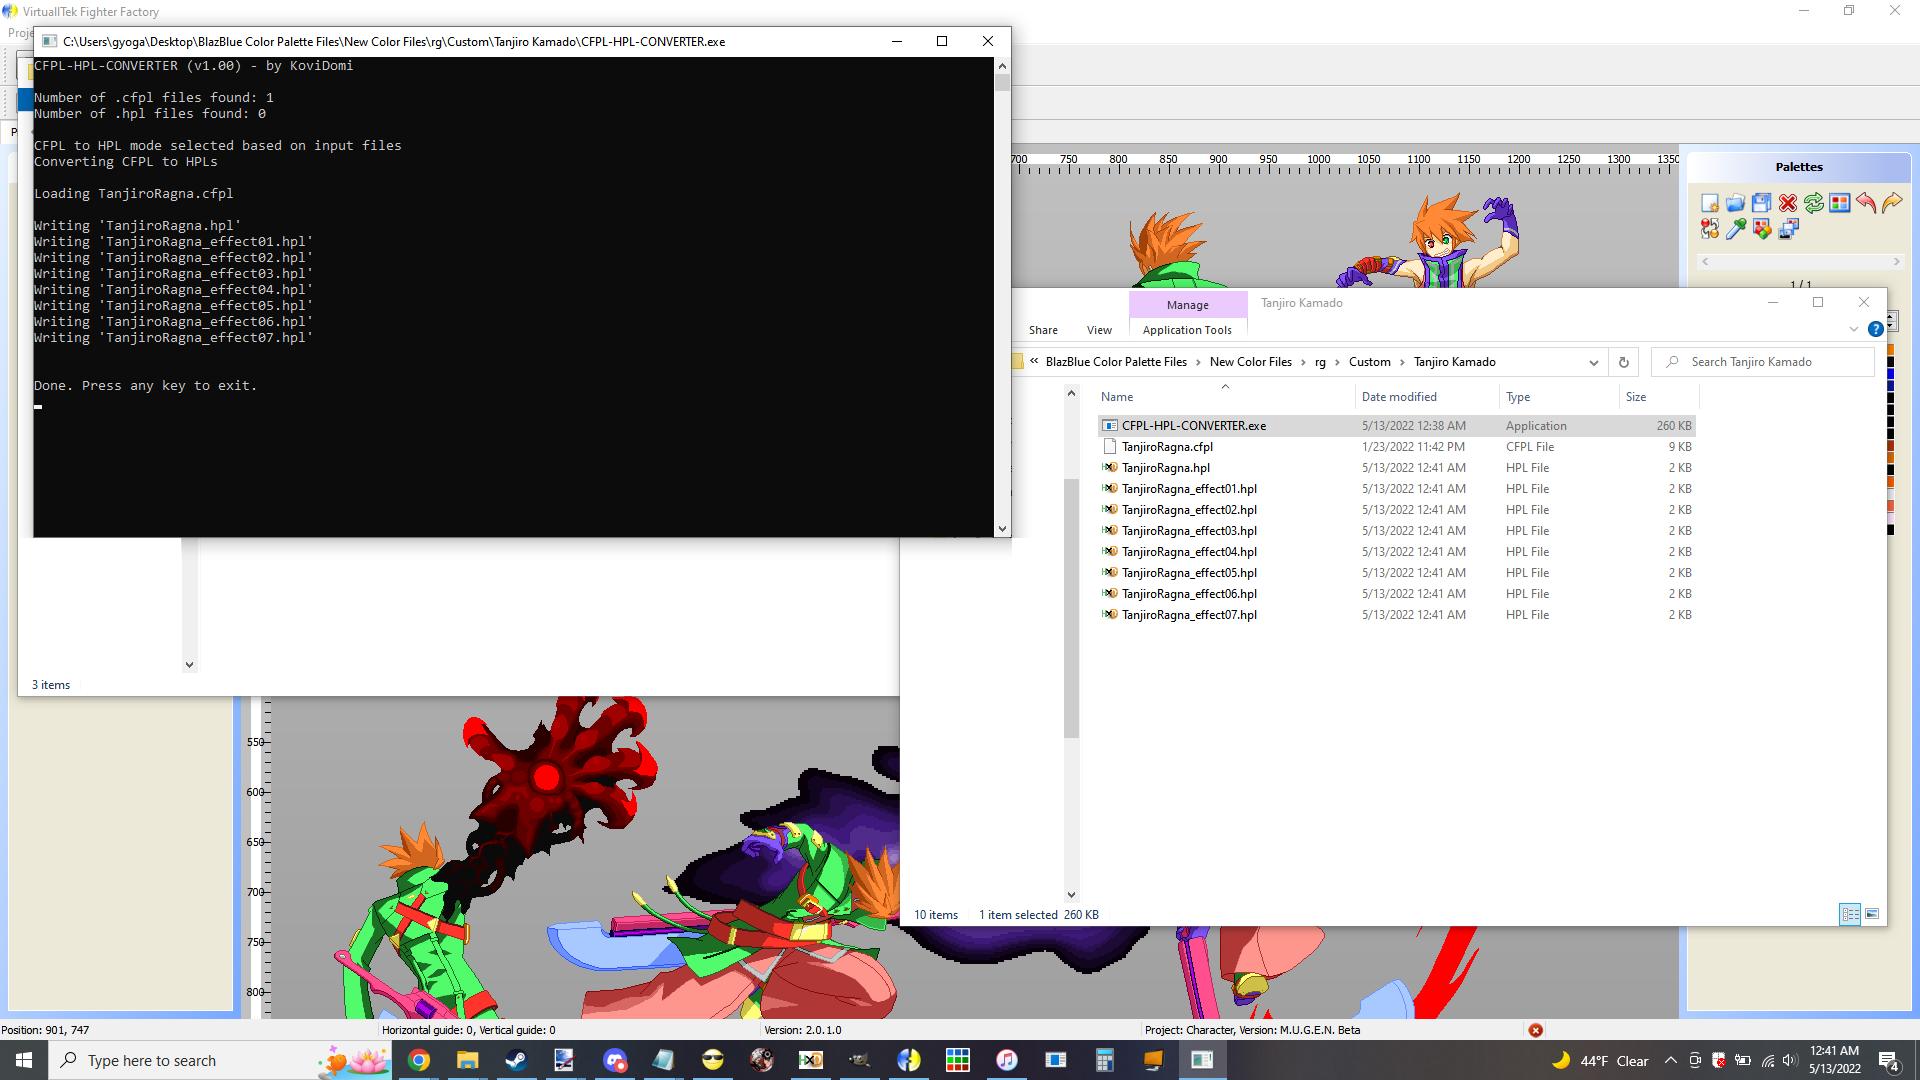Click the refresh button beside address bar
This screenshot has width=1920, height=1080.
pos(1624,363)
